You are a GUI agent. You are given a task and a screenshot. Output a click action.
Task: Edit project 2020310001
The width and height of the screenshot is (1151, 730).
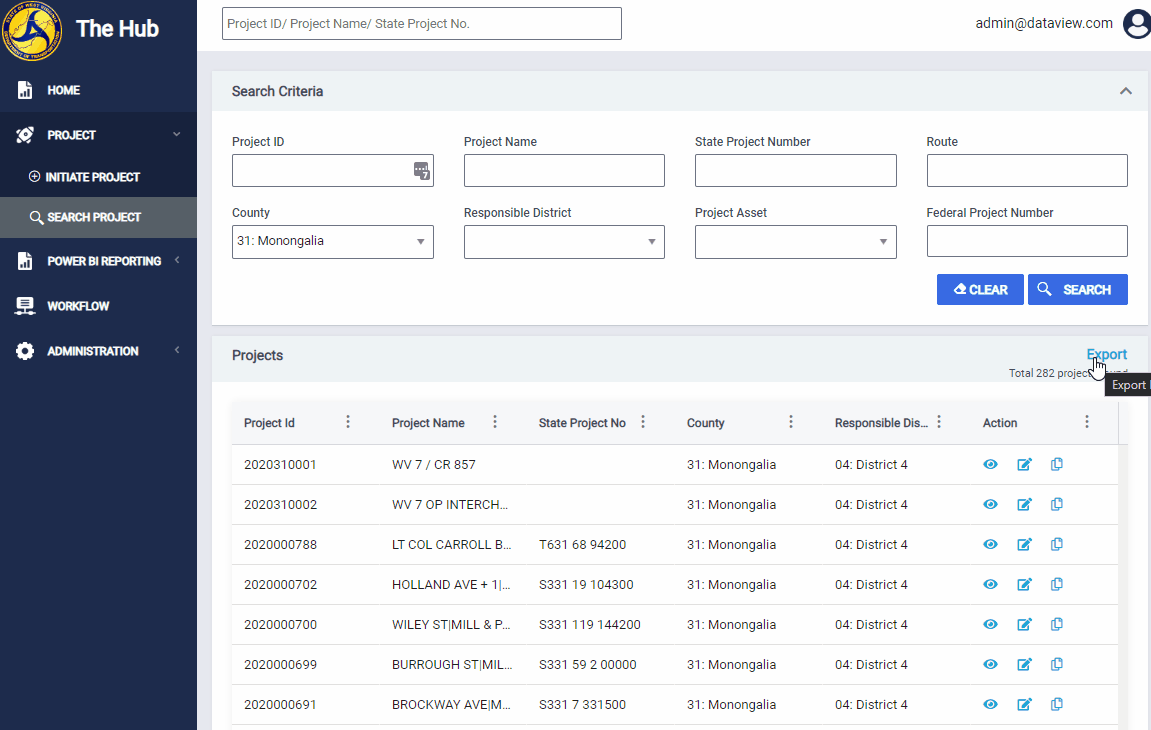1024,464
